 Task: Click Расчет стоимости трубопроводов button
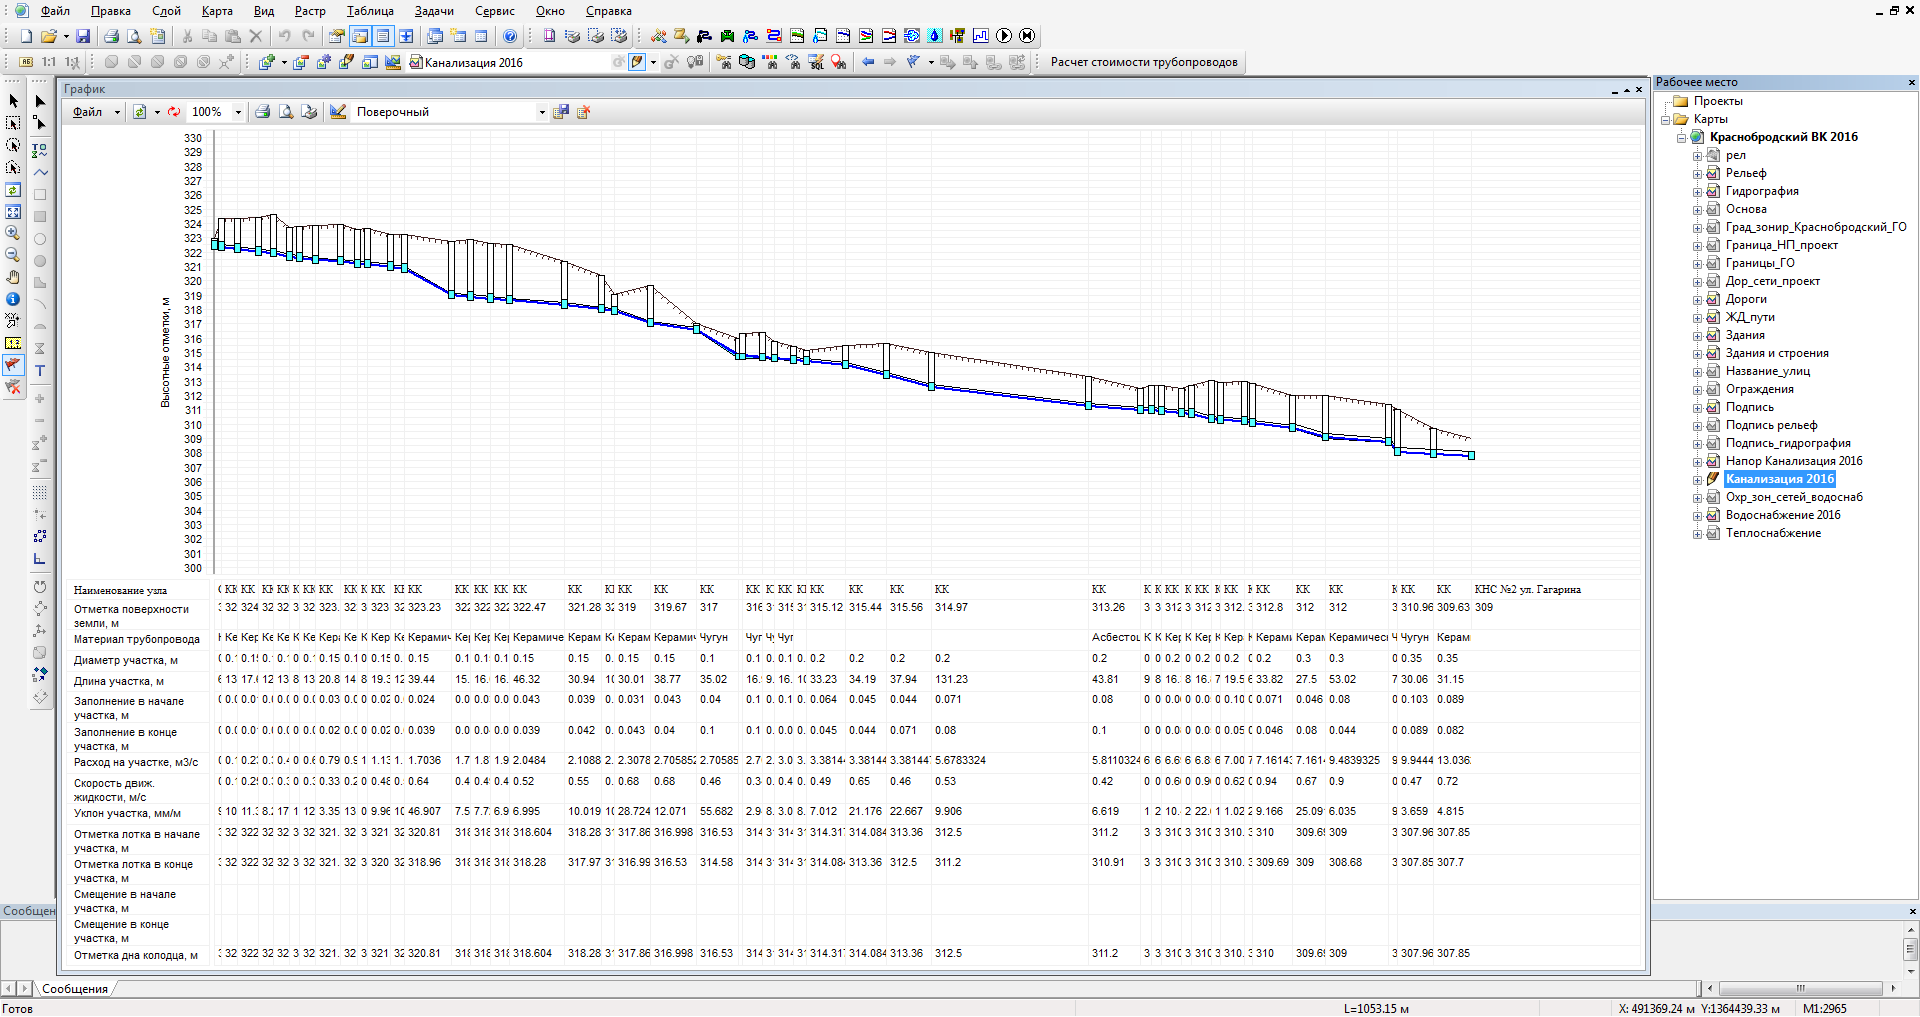coord(1144,62)
